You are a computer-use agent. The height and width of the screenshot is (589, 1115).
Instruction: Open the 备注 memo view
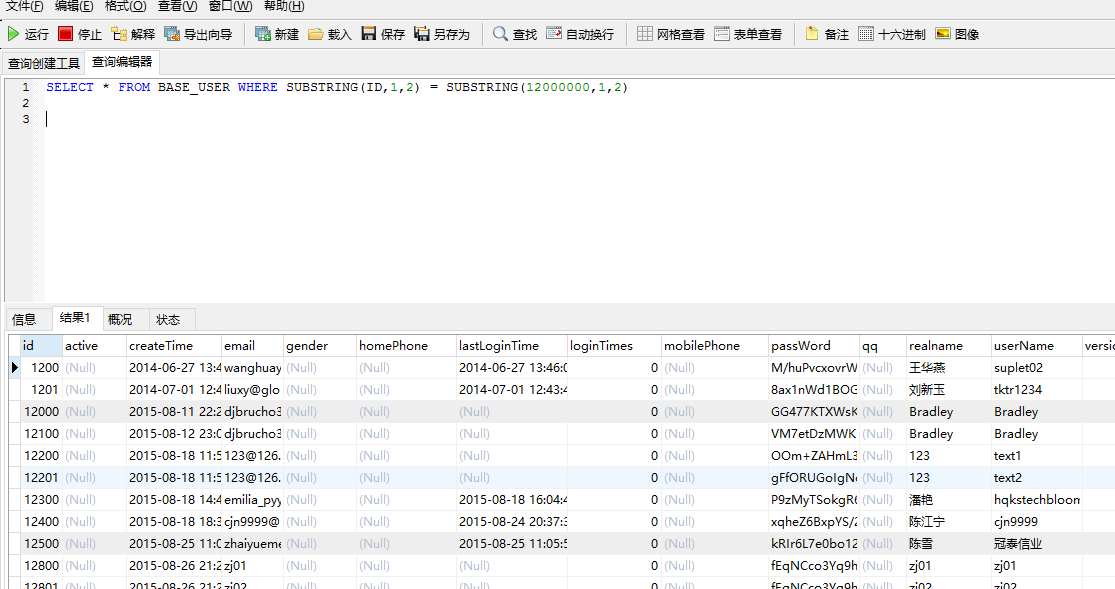[x=827, y=34]
